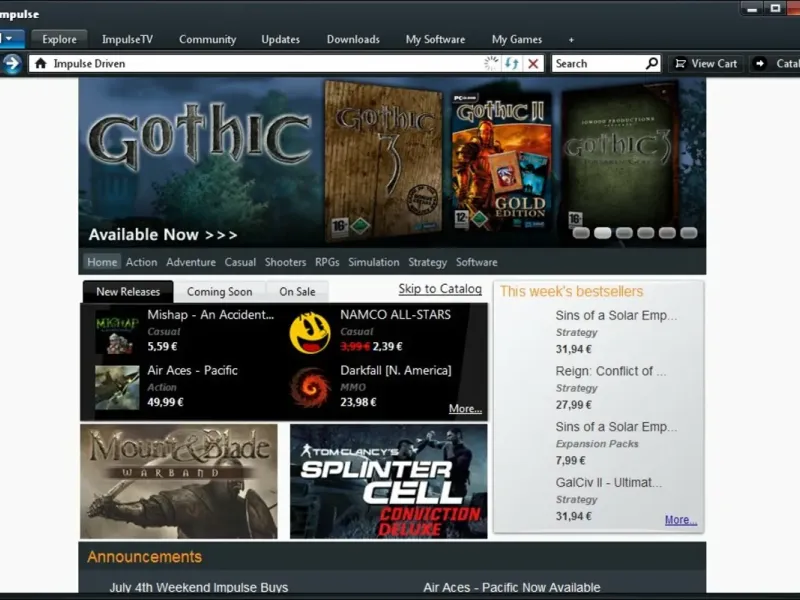
Task: Open July 4th Weekend Impulse Buys announcement
Action: point(198,587)
